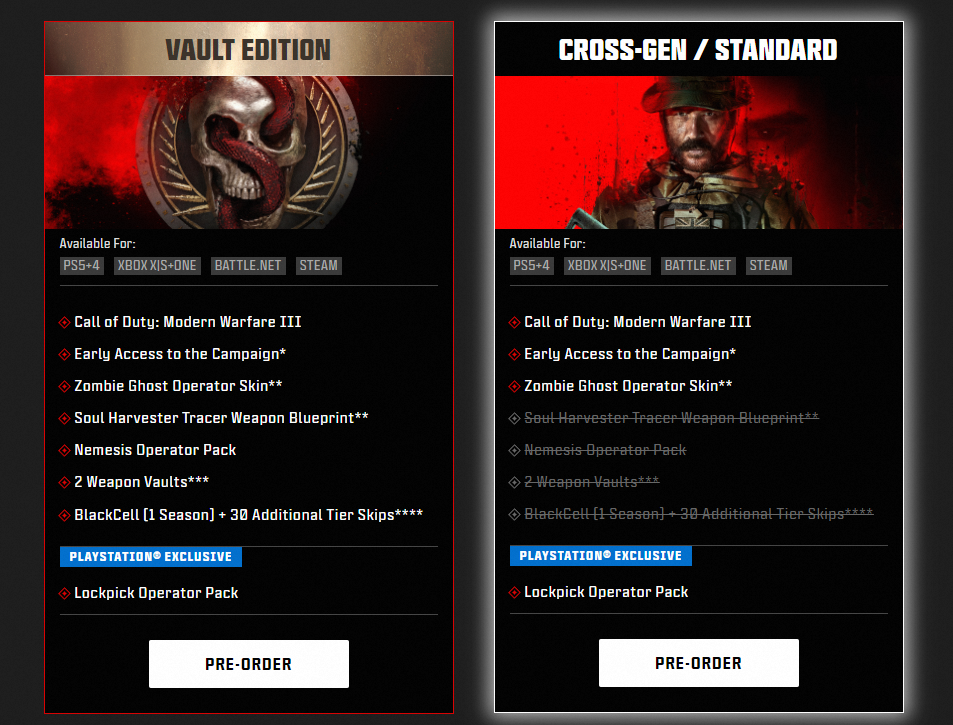This screenshot has height=725, width=953.
Task: Select XBOX X|S+ONE platform under Vault Edition
Action: (157, 266)
